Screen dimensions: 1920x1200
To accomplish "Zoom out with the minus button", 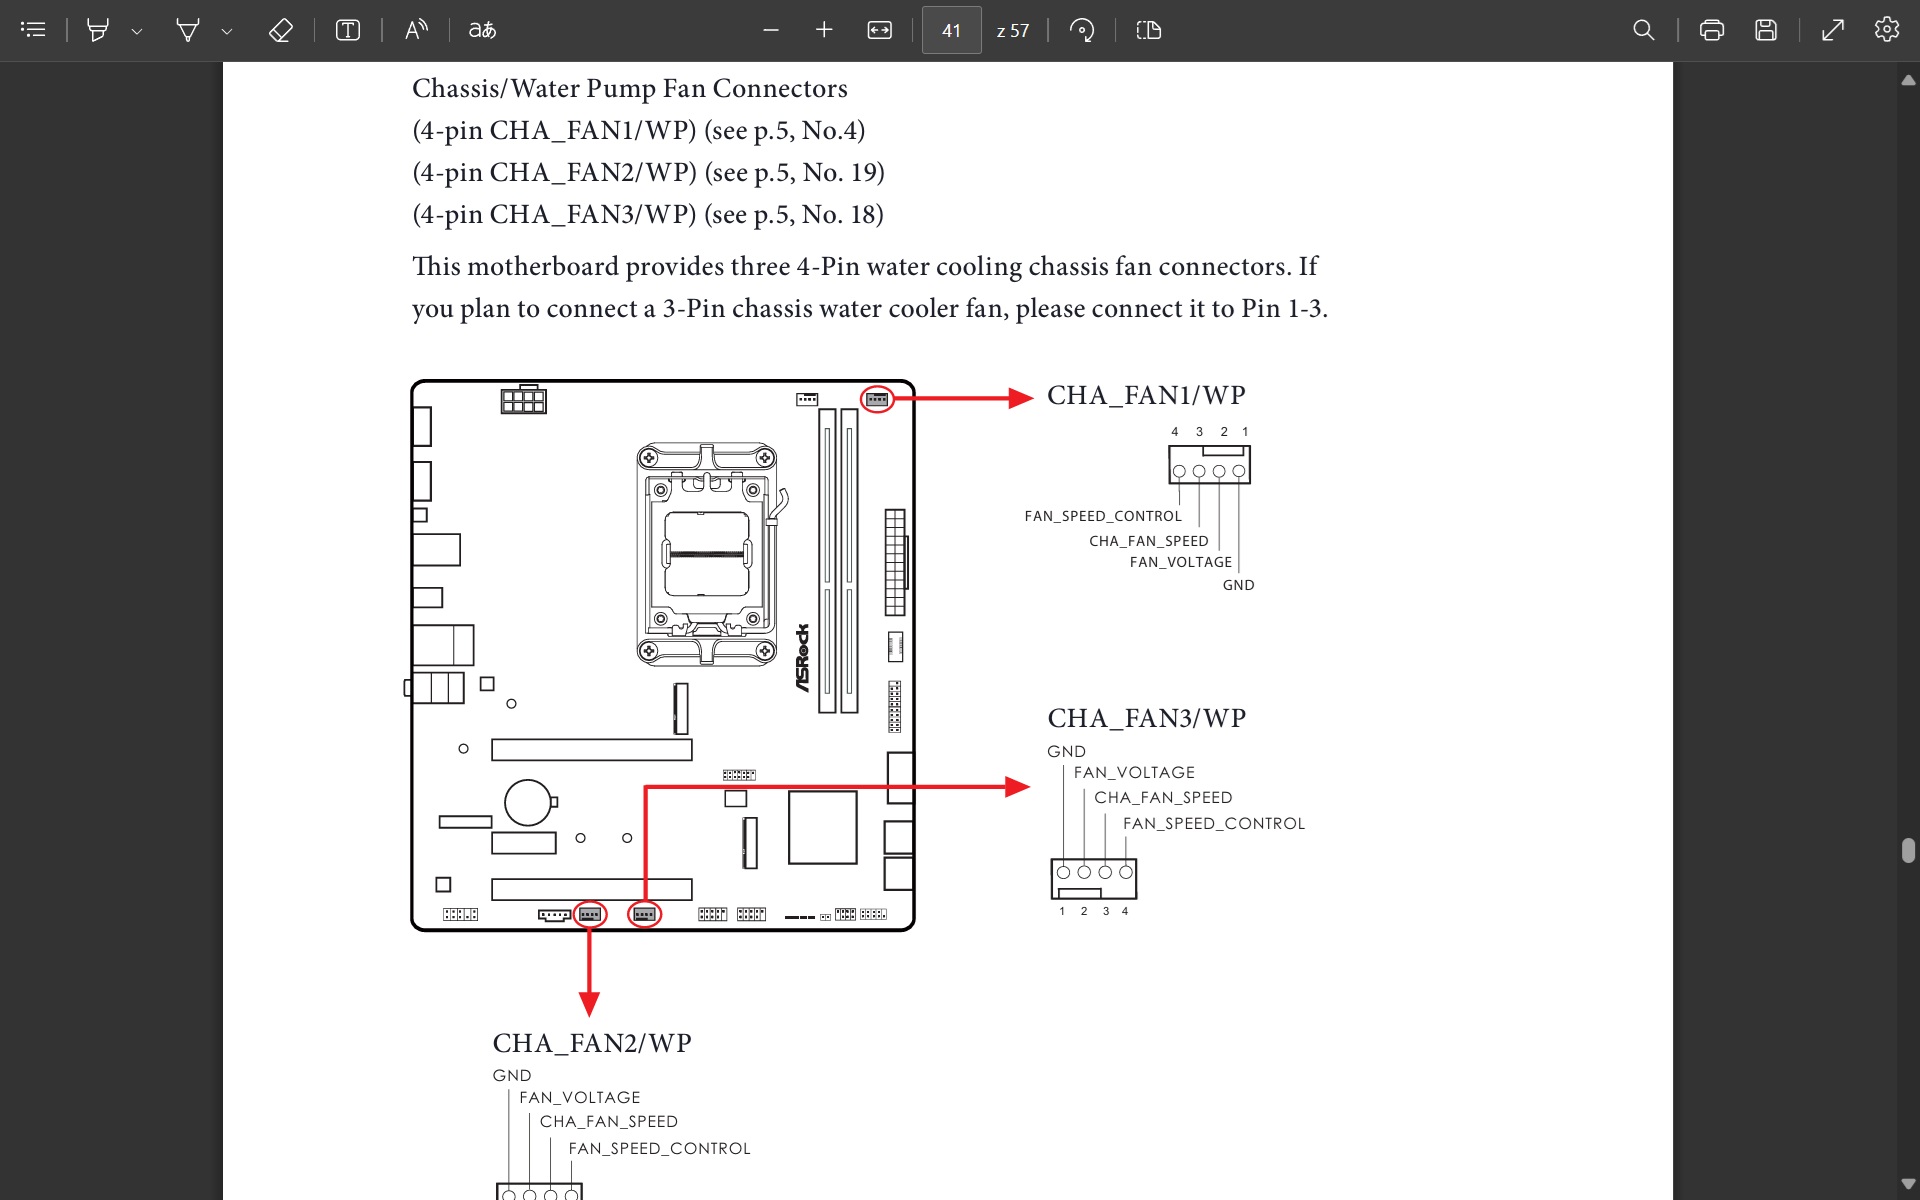I will (x=770, y=30).
